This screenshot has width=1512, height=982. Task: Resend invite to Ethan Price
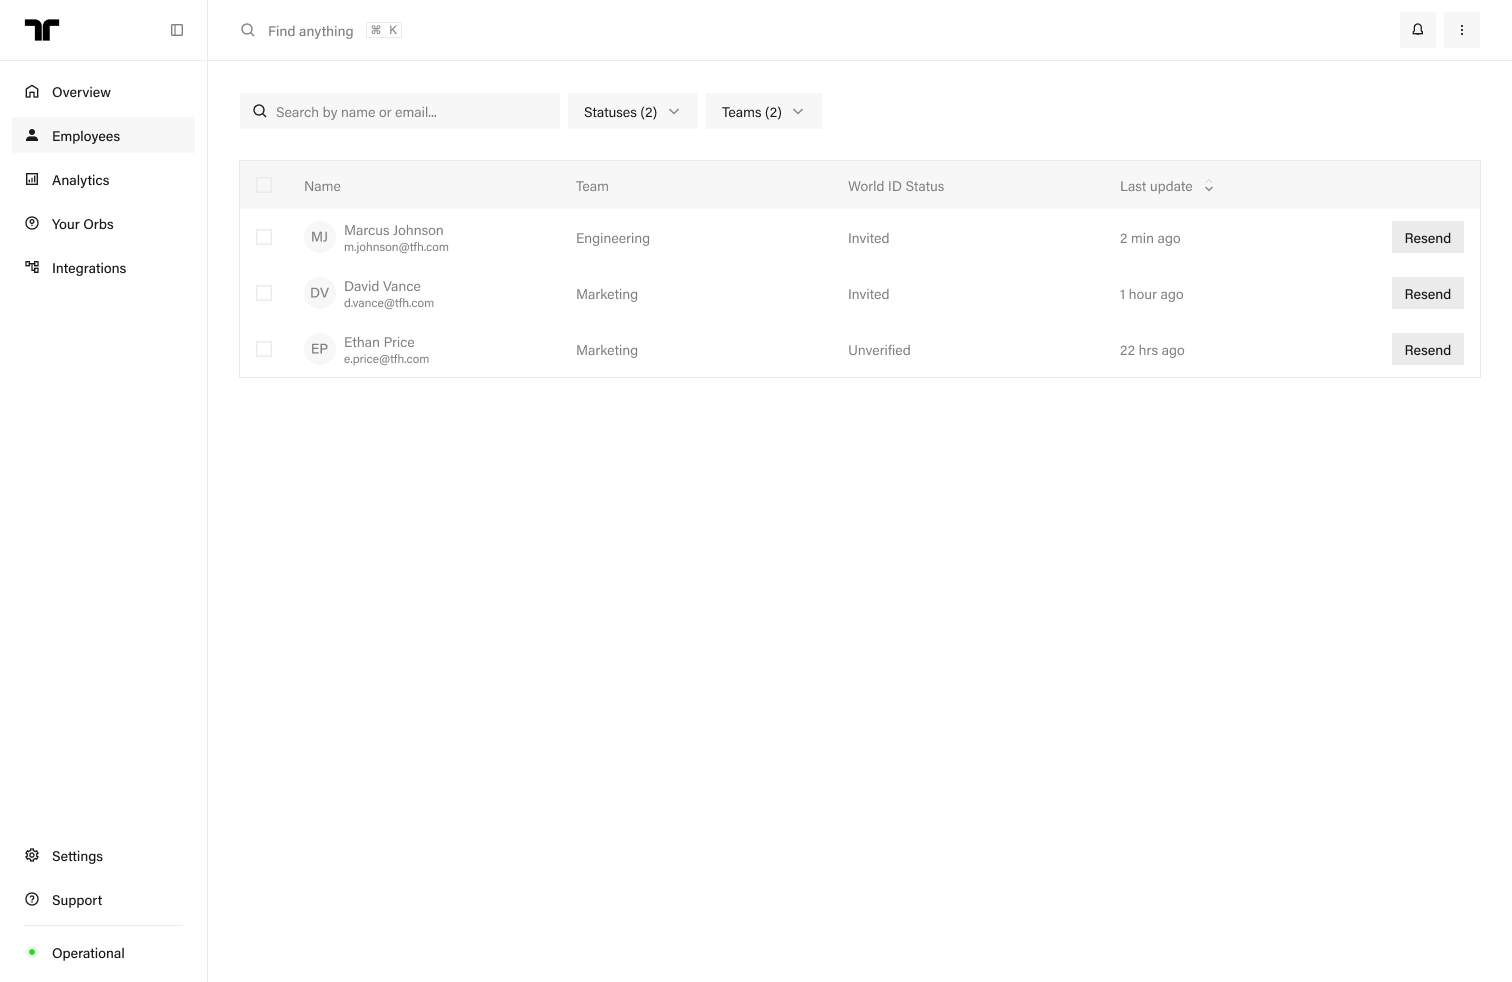pyautogui.click(x=1428, y=349)
